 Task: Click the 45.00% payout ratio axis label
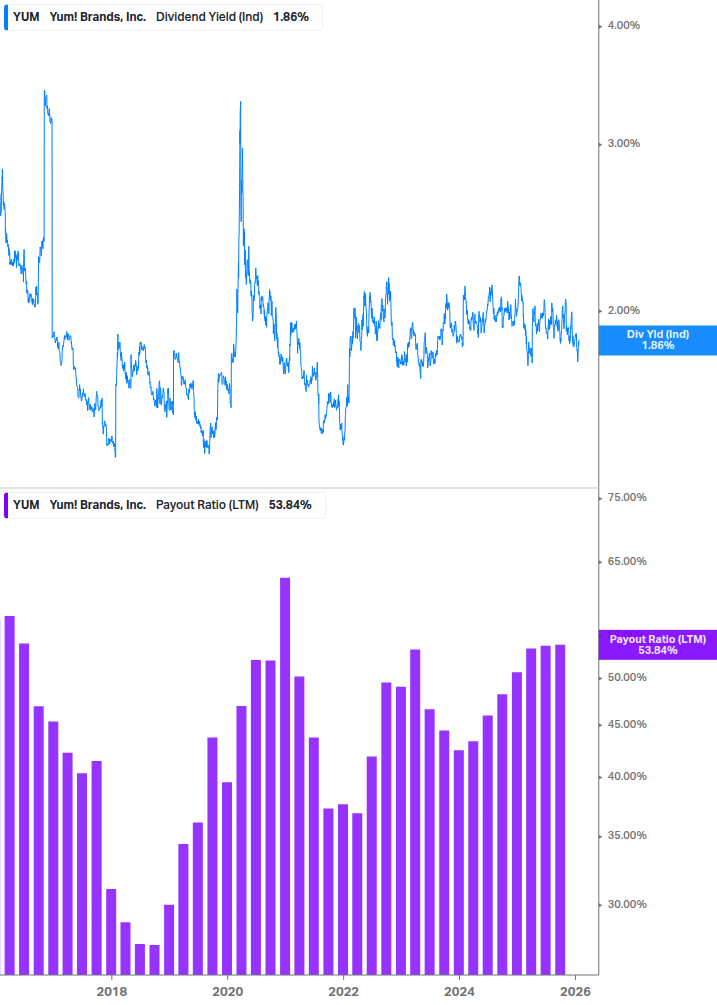click(x=627, y=724)
